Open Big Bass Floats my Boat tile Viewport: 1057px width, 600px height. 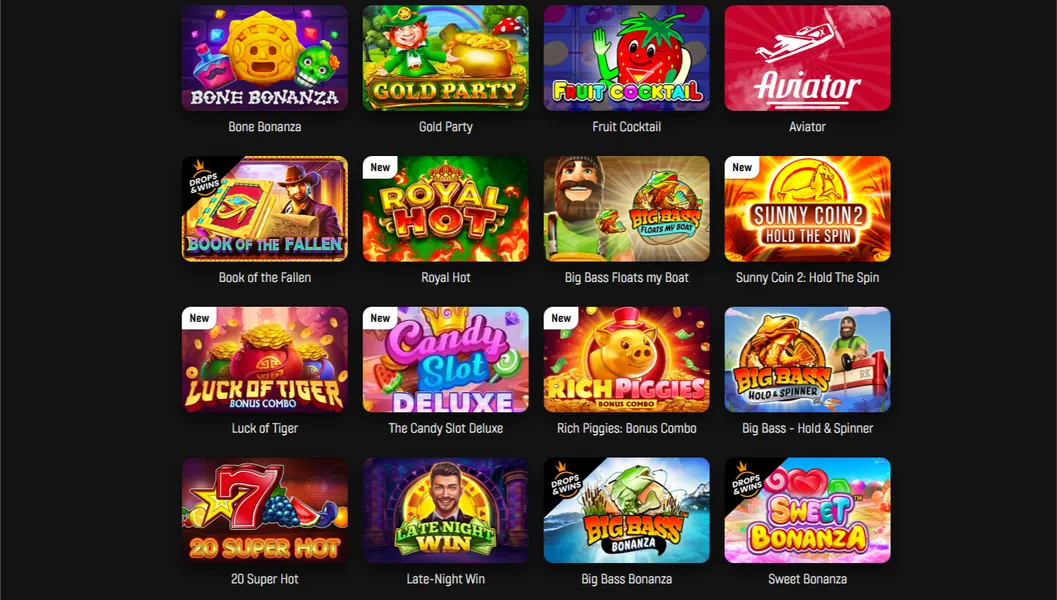pyautogui.click(x=626, y=209)
